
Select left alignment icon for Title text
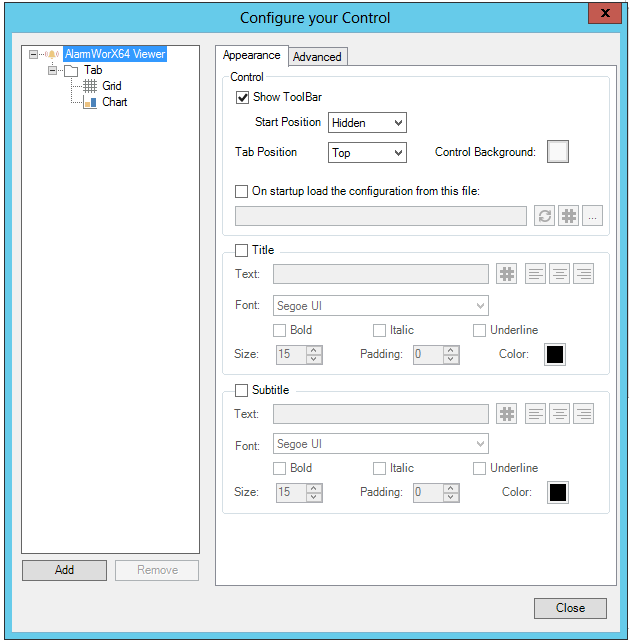[x=536, y=274]
